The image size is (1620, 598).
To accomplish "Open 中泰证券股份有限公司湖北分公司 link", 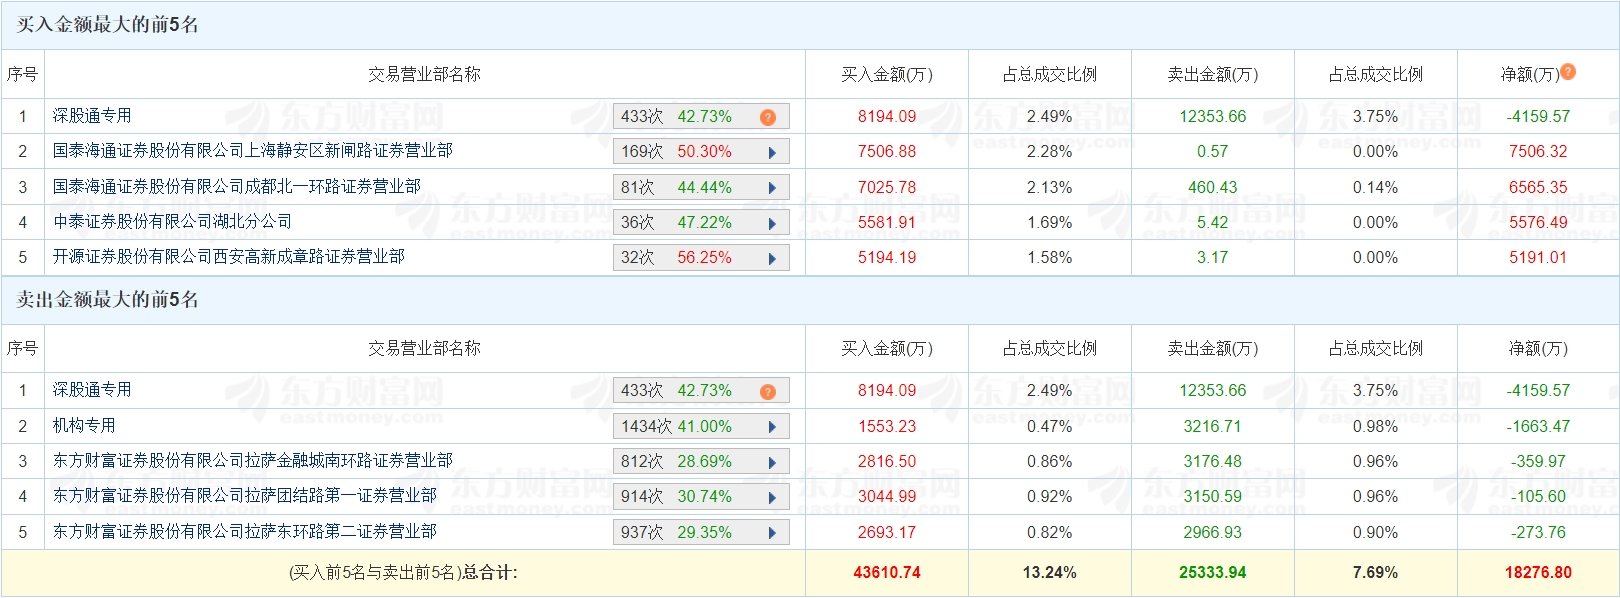I will [173, 221].
